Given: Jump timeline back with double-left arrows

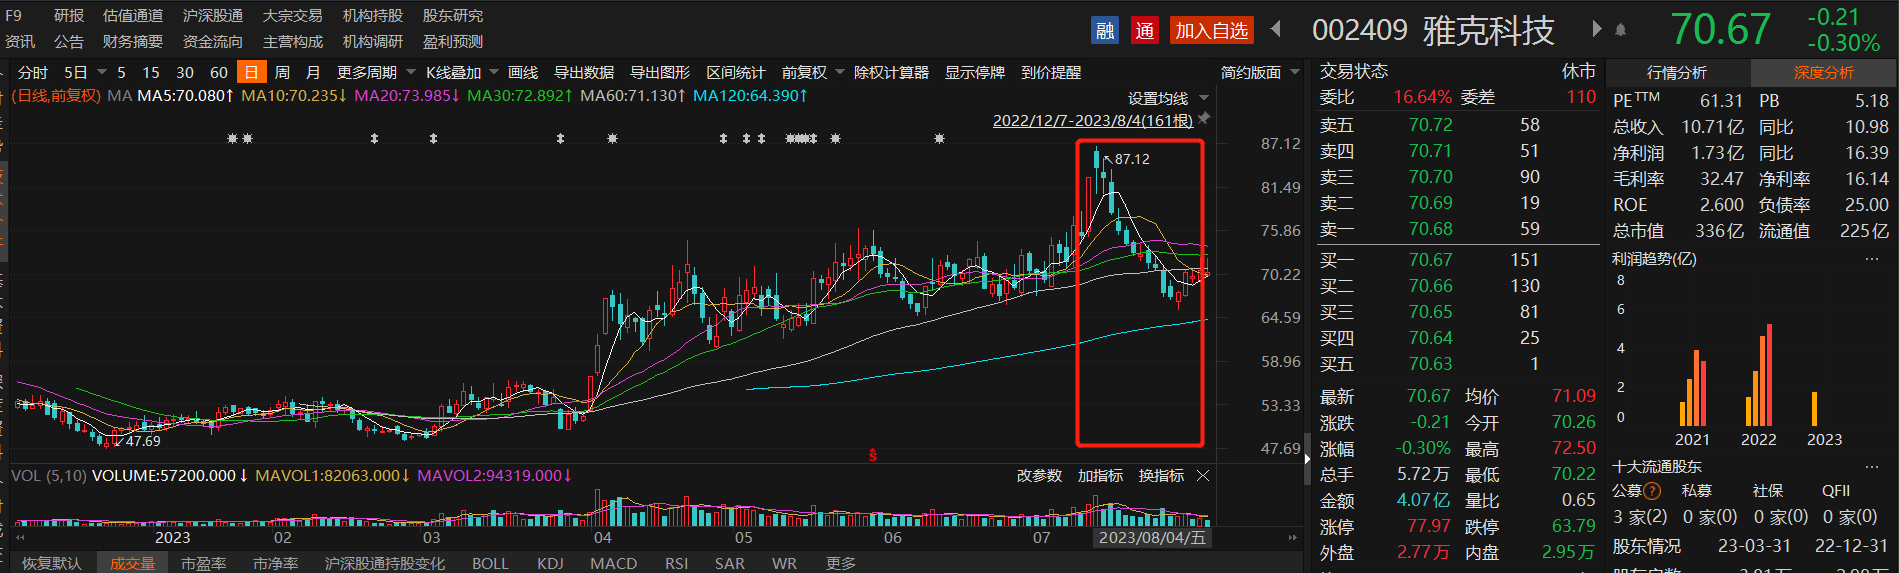Looking at the screenshot, I should pyautogui.click(x=20, y=538).
